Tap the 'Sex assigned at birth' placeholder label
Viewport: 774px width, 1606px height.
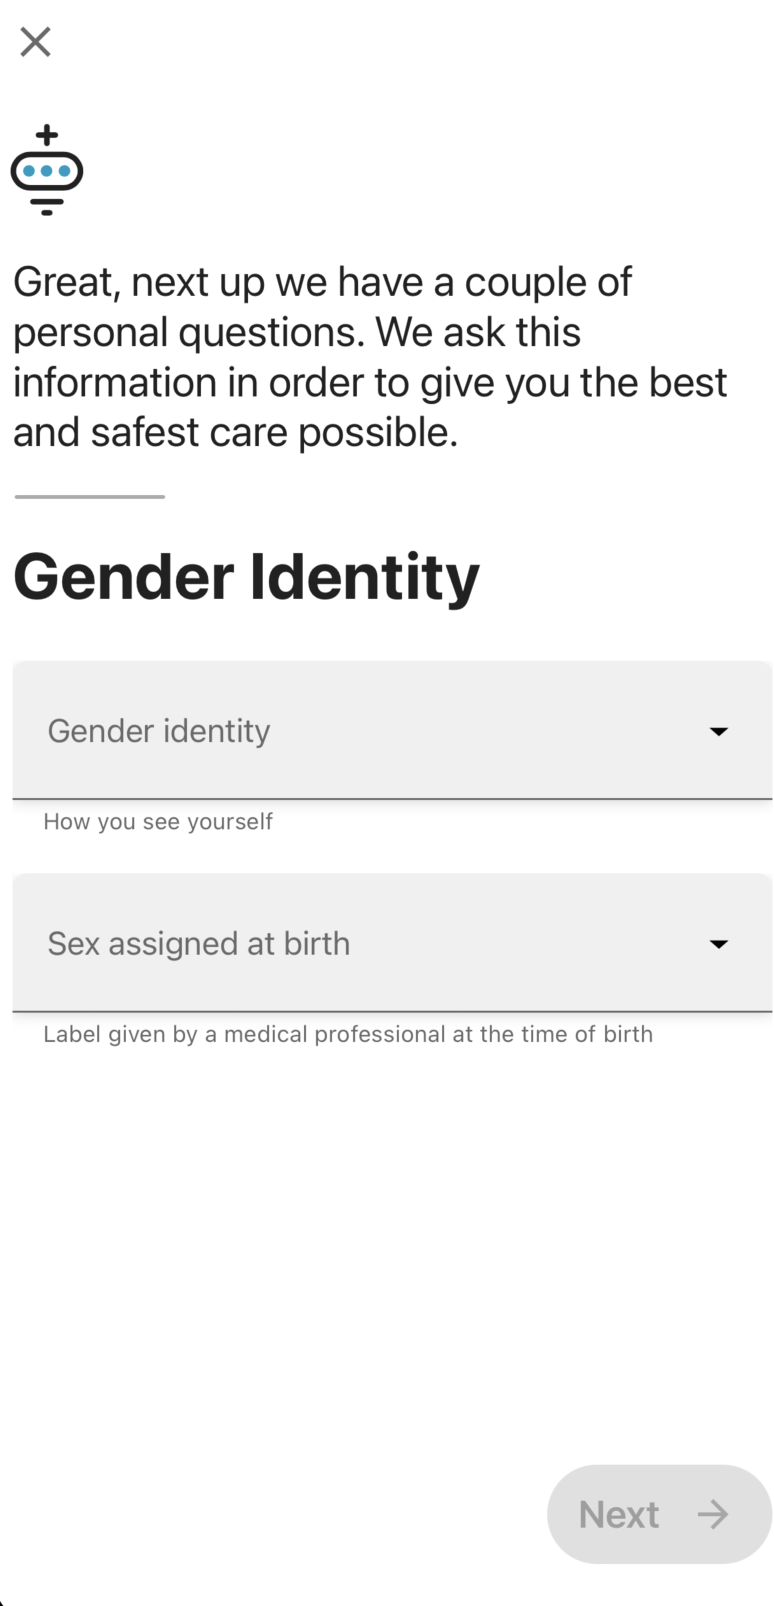coord(199,943)
